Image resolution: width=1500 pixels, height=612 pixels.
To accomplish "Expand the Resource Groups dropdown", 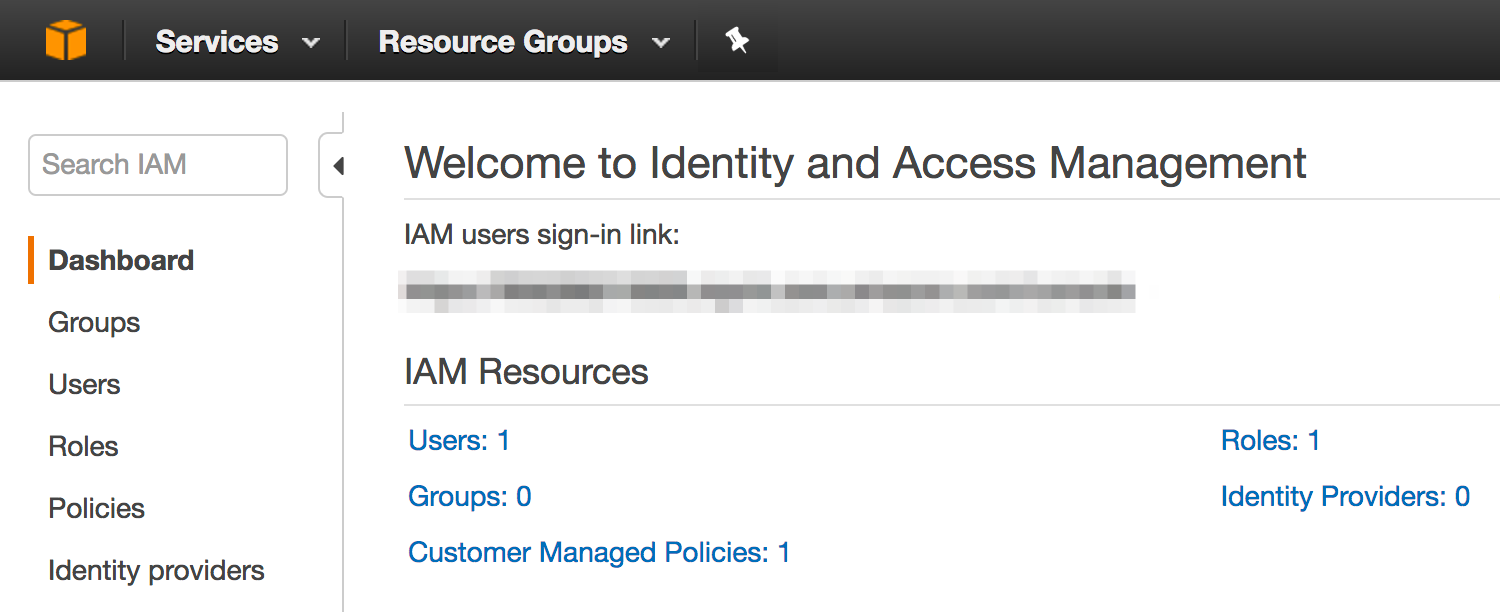I will point(524,42).
